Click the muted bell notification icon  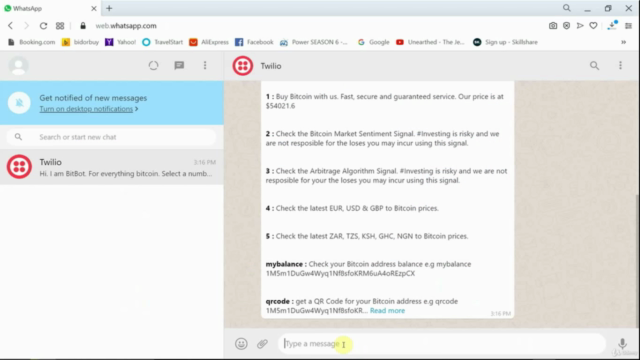[19, 103]
